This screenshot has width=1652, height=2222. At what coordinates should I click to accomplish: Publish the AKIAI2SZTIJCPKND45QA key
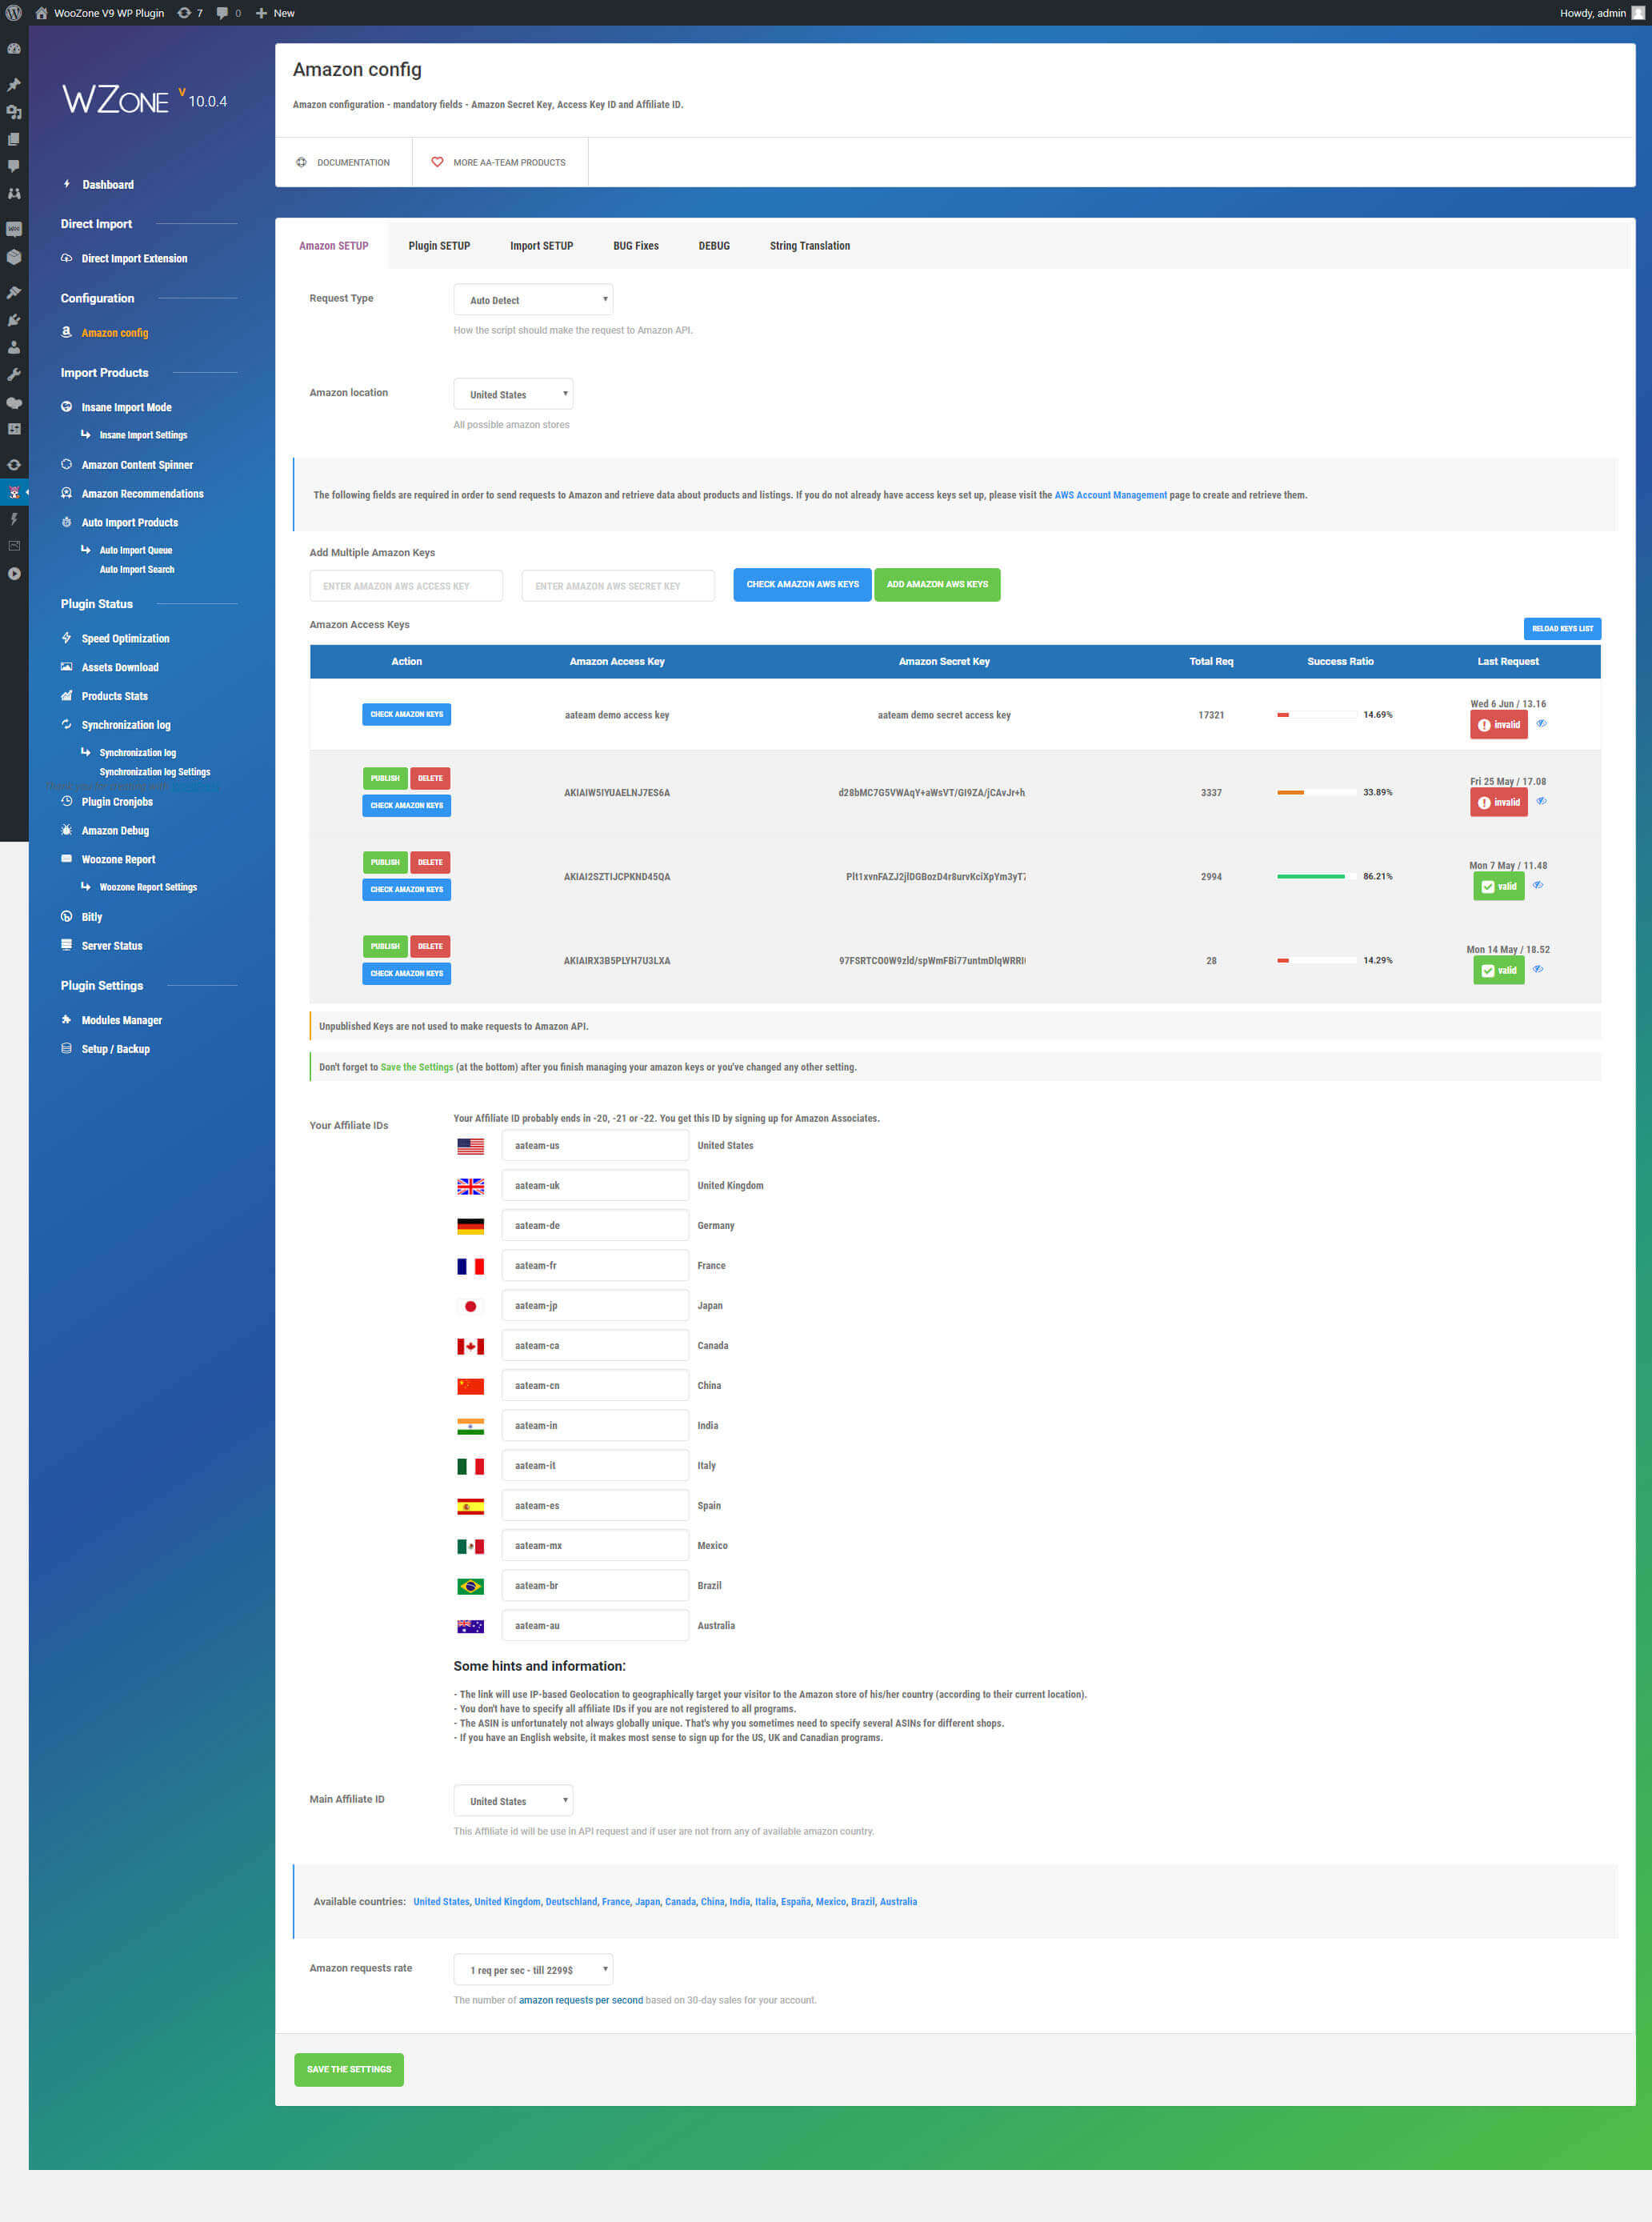[385, 862]
